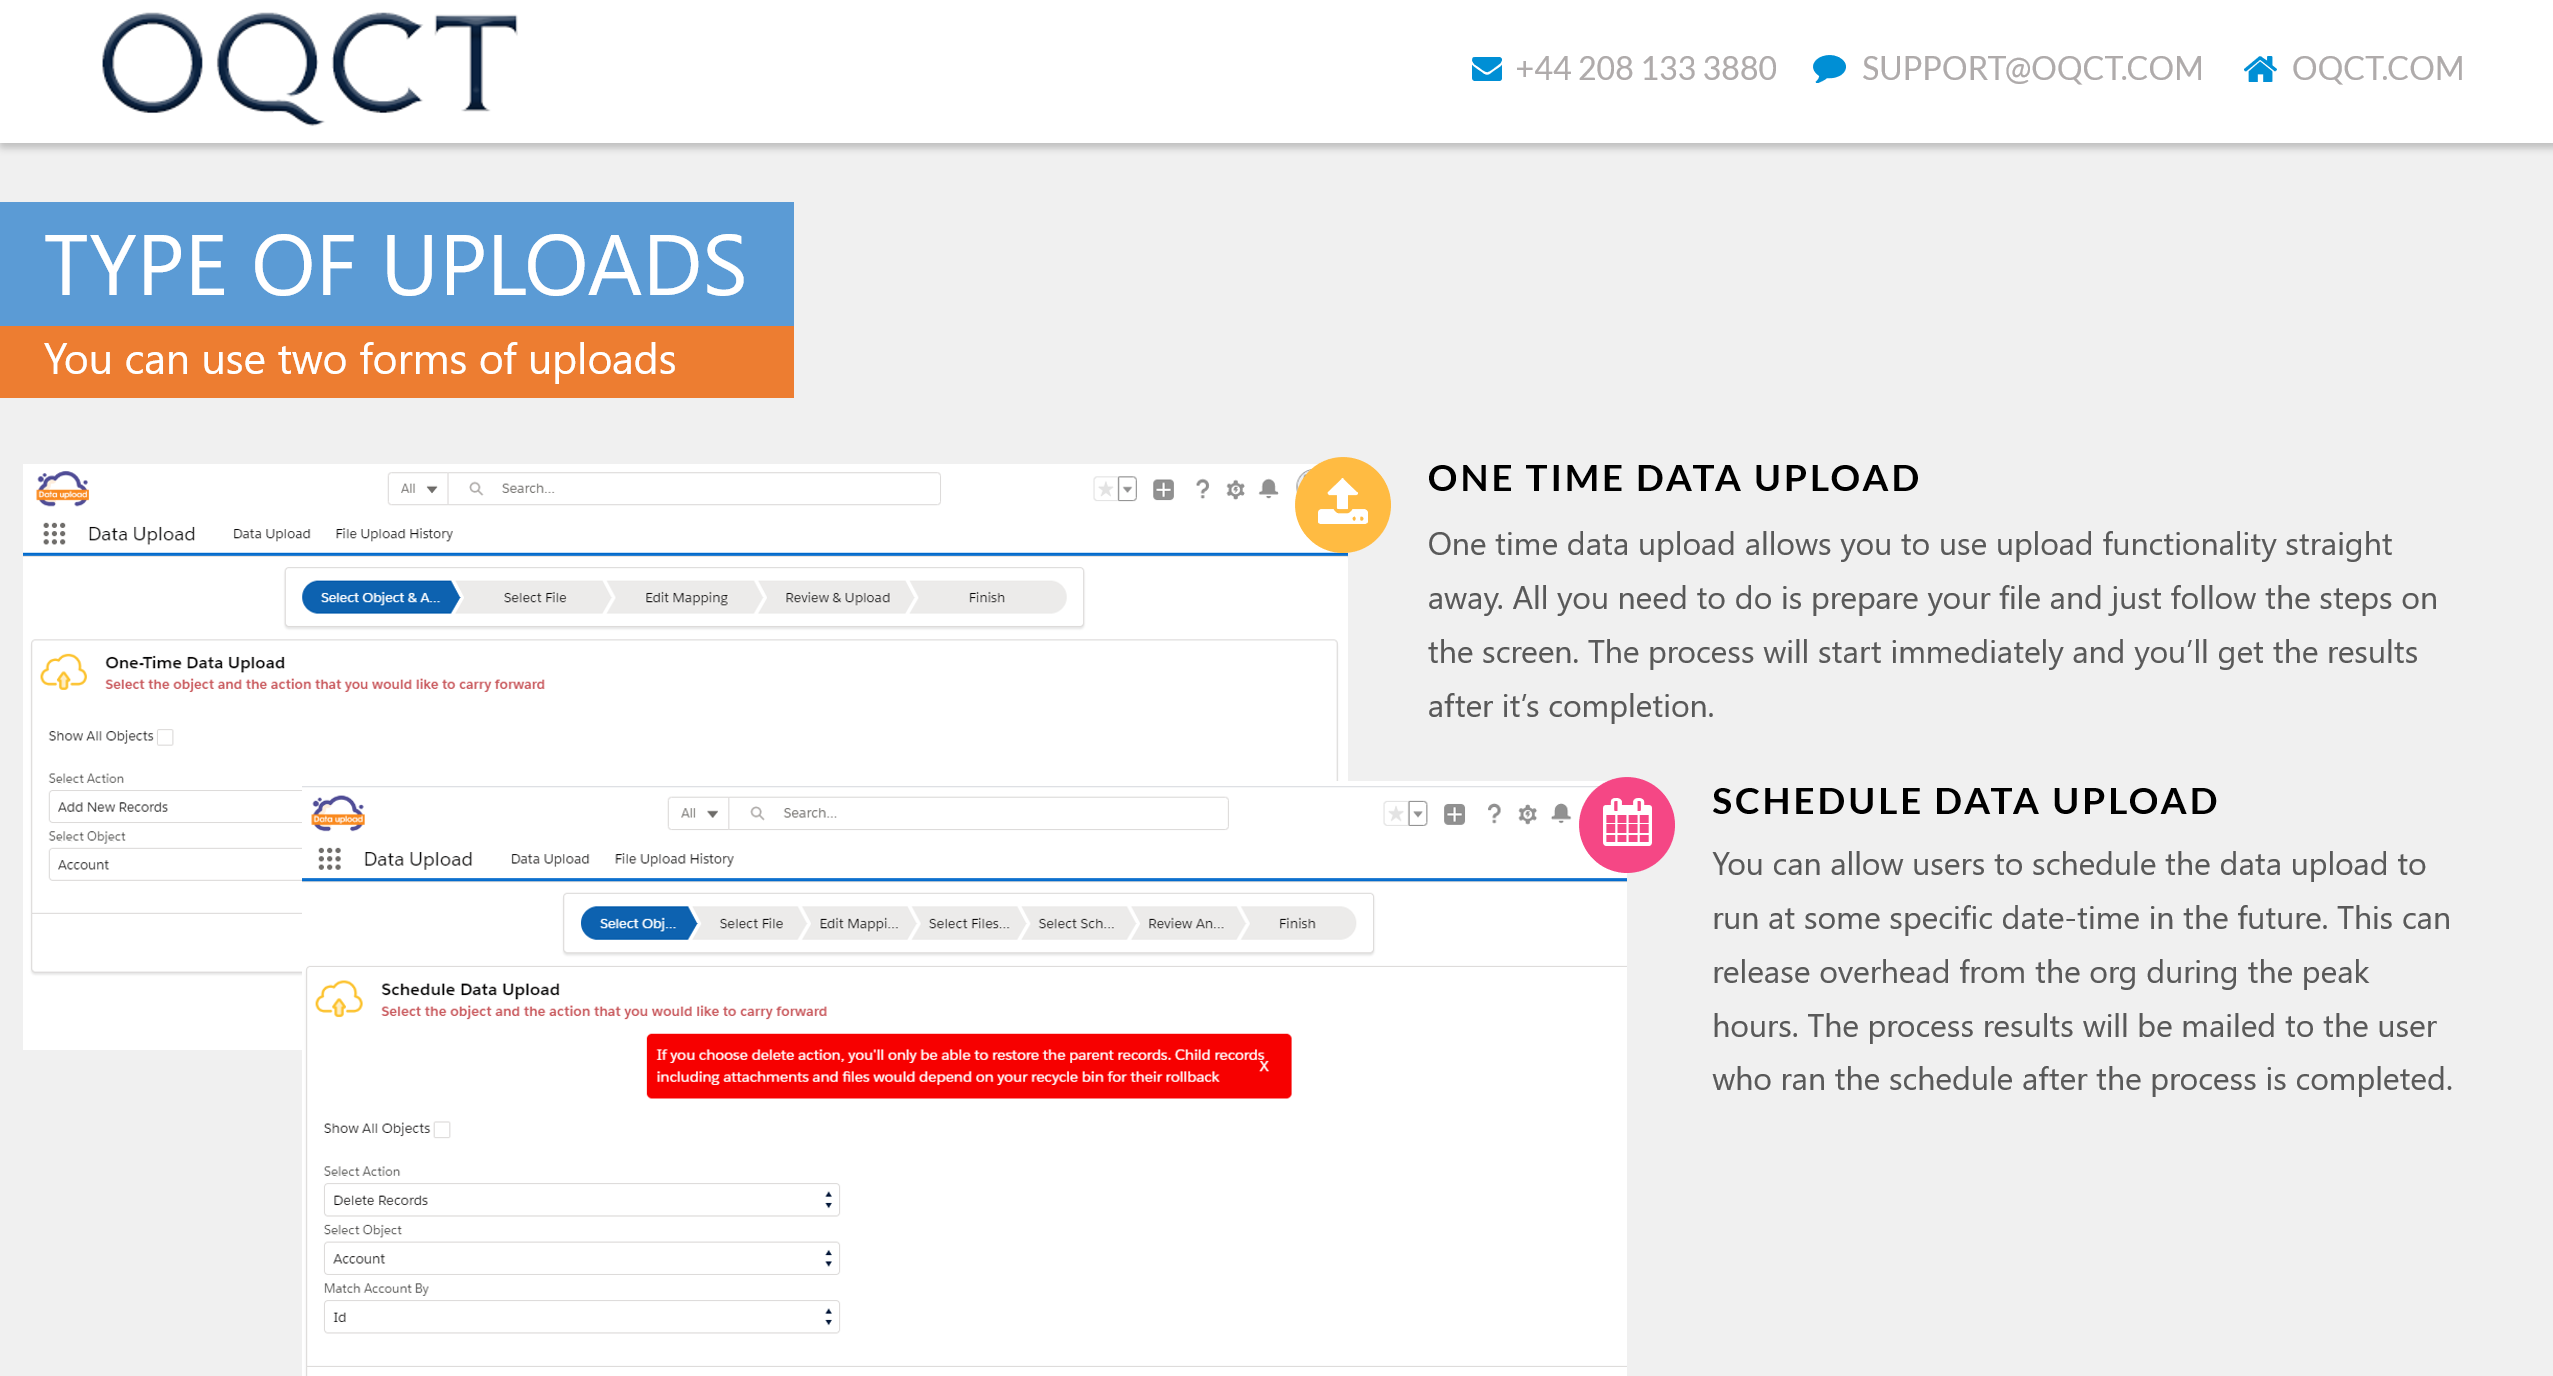Tick Show All Objects in One-Time Data Upload
The image size is (2553, 1376).
166,737
